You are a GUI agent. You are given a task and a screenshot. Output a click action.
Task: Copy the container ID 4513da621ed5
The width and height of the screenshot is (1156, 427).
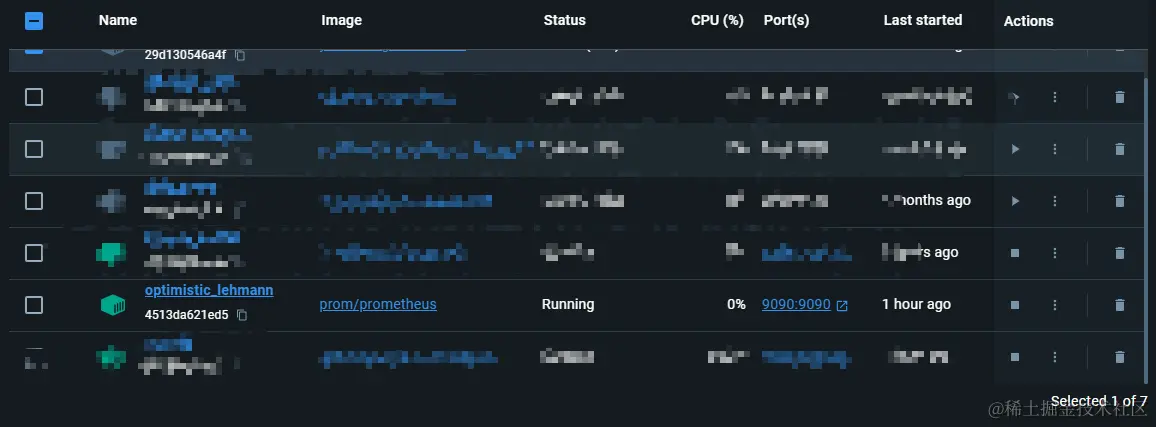pos(242,315)
